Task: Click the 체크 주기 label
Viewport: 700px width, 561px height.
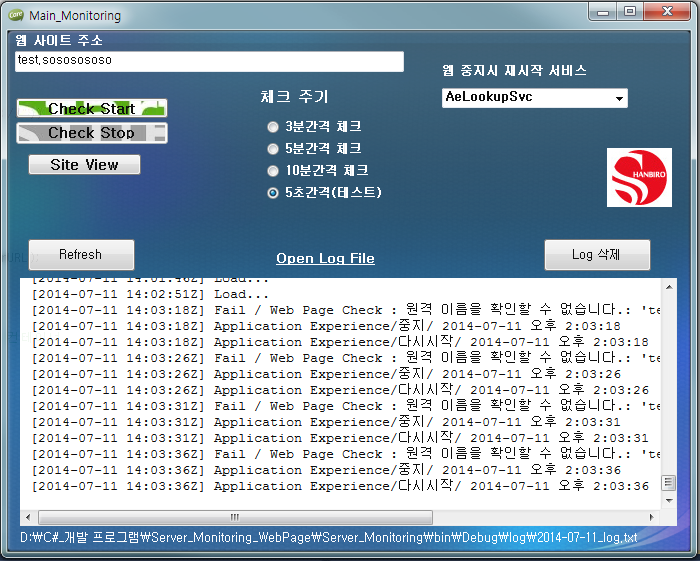Action: (x=295, y=96)
